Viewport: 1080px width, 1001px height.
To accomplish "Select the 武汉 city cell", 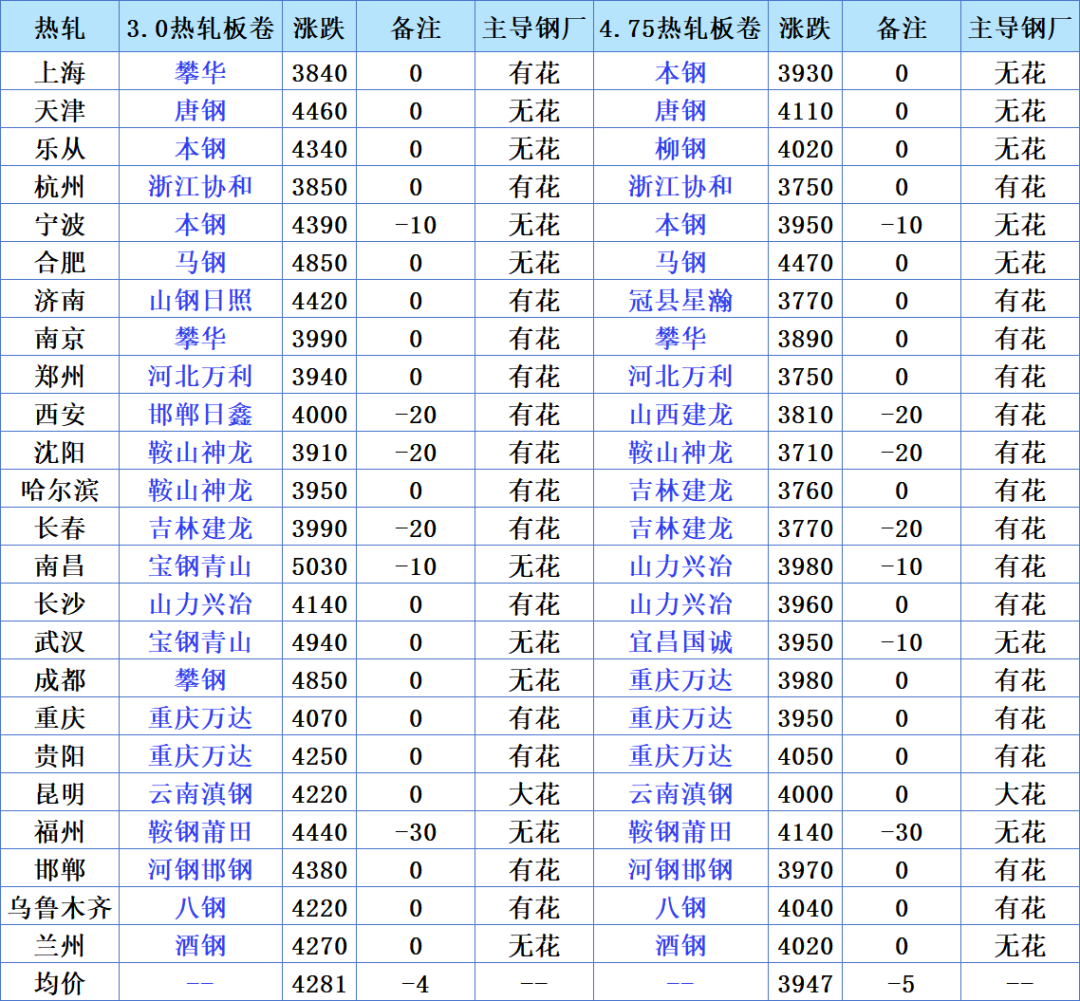I will (60, 642).
